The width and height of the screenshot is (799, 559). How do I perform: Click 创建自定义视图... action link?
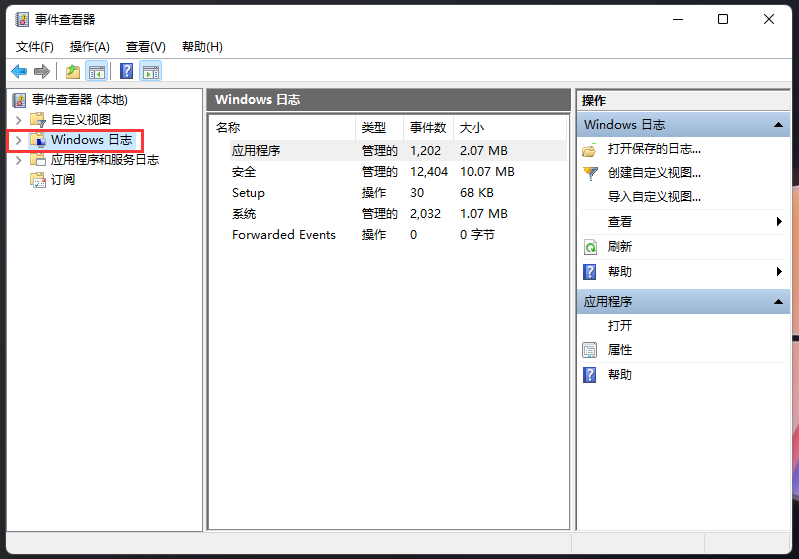(654, 173)
